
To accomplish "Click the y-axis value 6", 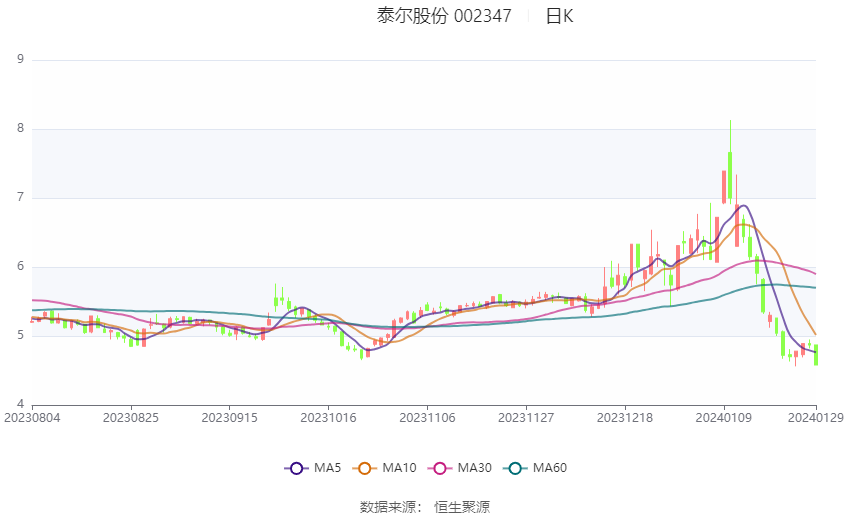I will (21, 266).
